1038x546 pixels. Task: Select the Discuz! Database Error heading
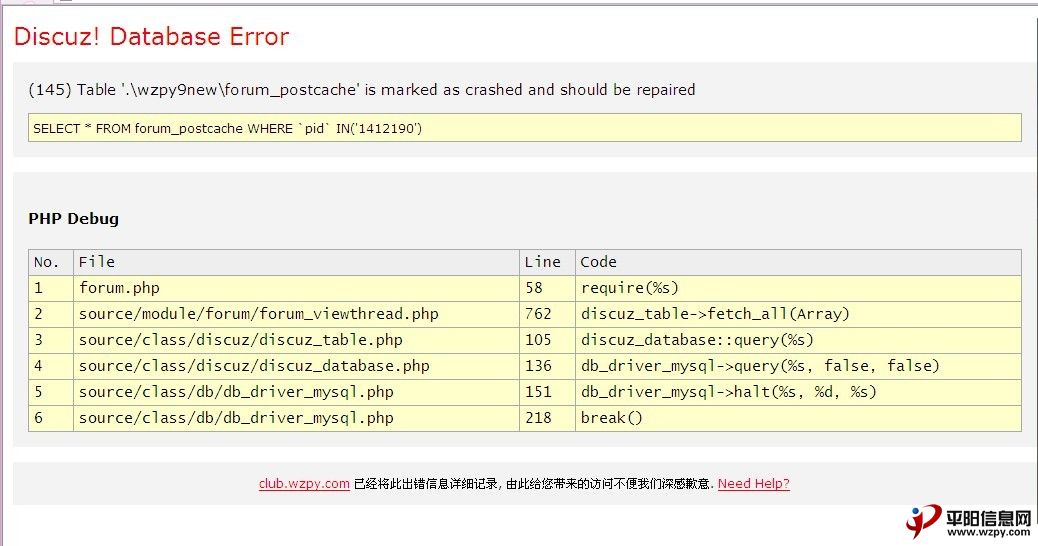click(152, 36)
